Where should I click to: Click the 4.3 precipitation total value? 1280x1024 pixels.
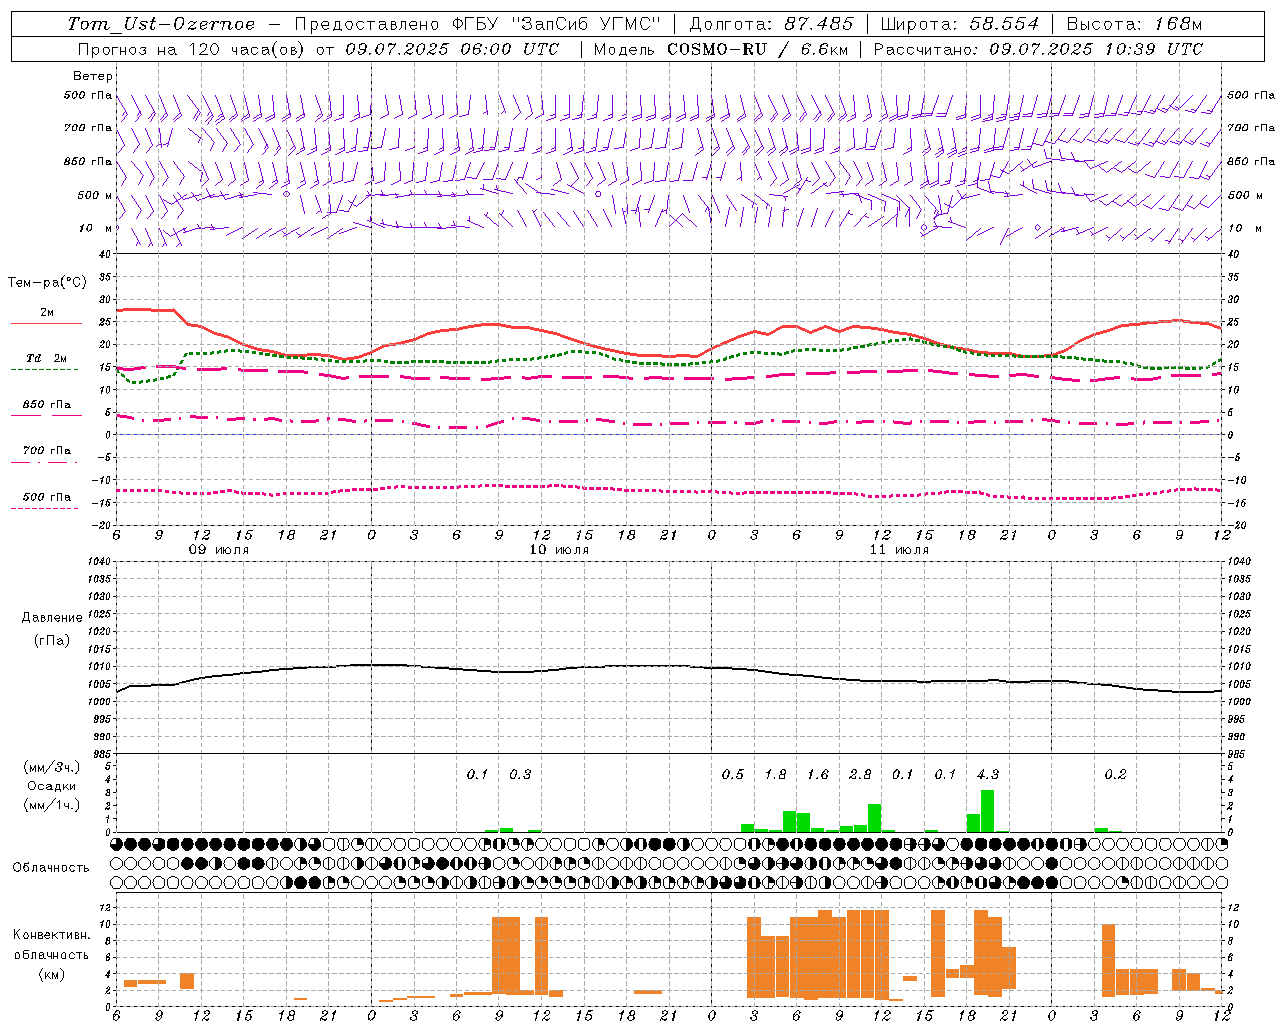987,775
